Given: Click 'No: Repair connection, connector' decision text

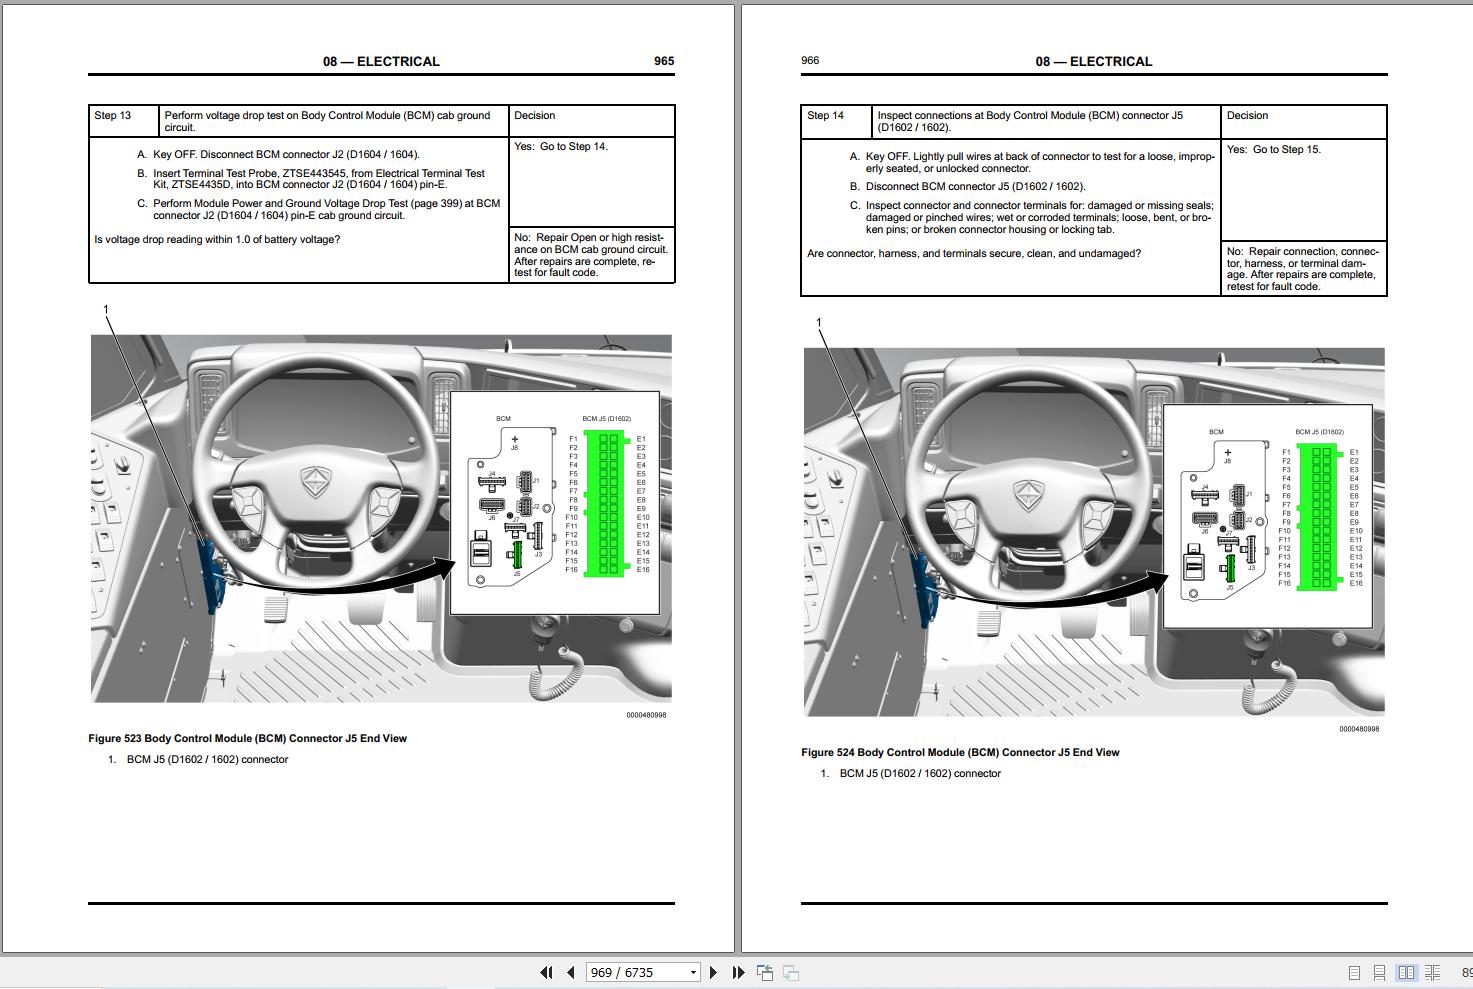Looking at the screenshot, I should [1303, 269].
